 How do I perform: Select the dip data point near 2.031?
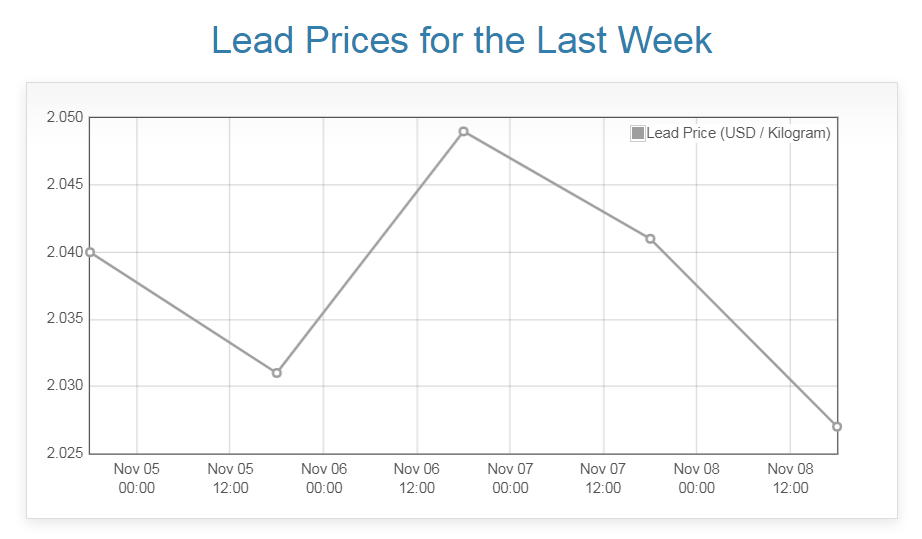pos(277,373)
